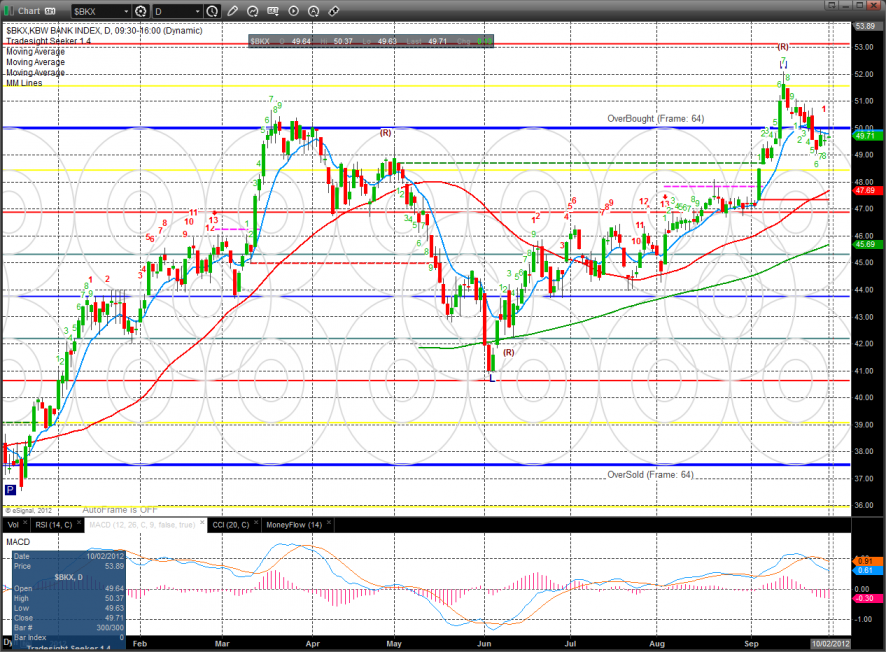Click the link windows chain icon
The width and height of the screenshot is (886, 652).
click(x=334, y=11)
